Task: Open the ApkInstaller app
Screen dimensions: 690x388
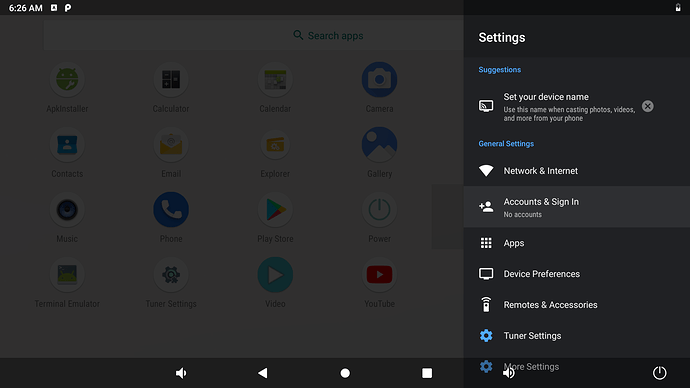Action: coord(67,80)
